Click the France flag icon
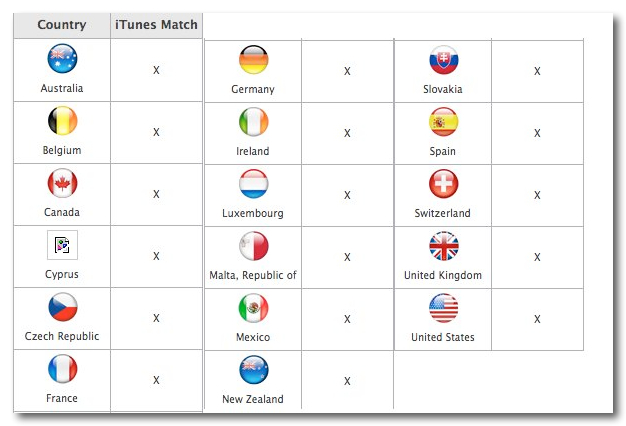The image size is (626, 426). 62,369
